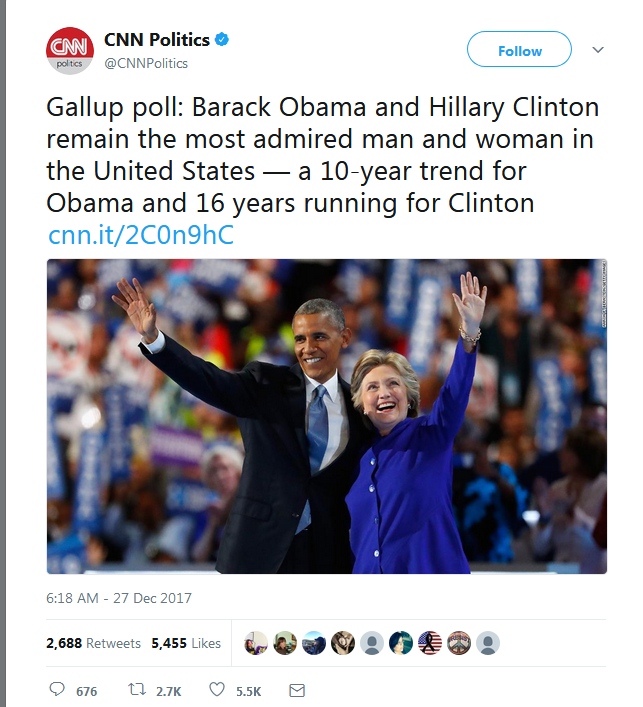
Task: Open the CNN Politics display name
Action: [157, 40]
